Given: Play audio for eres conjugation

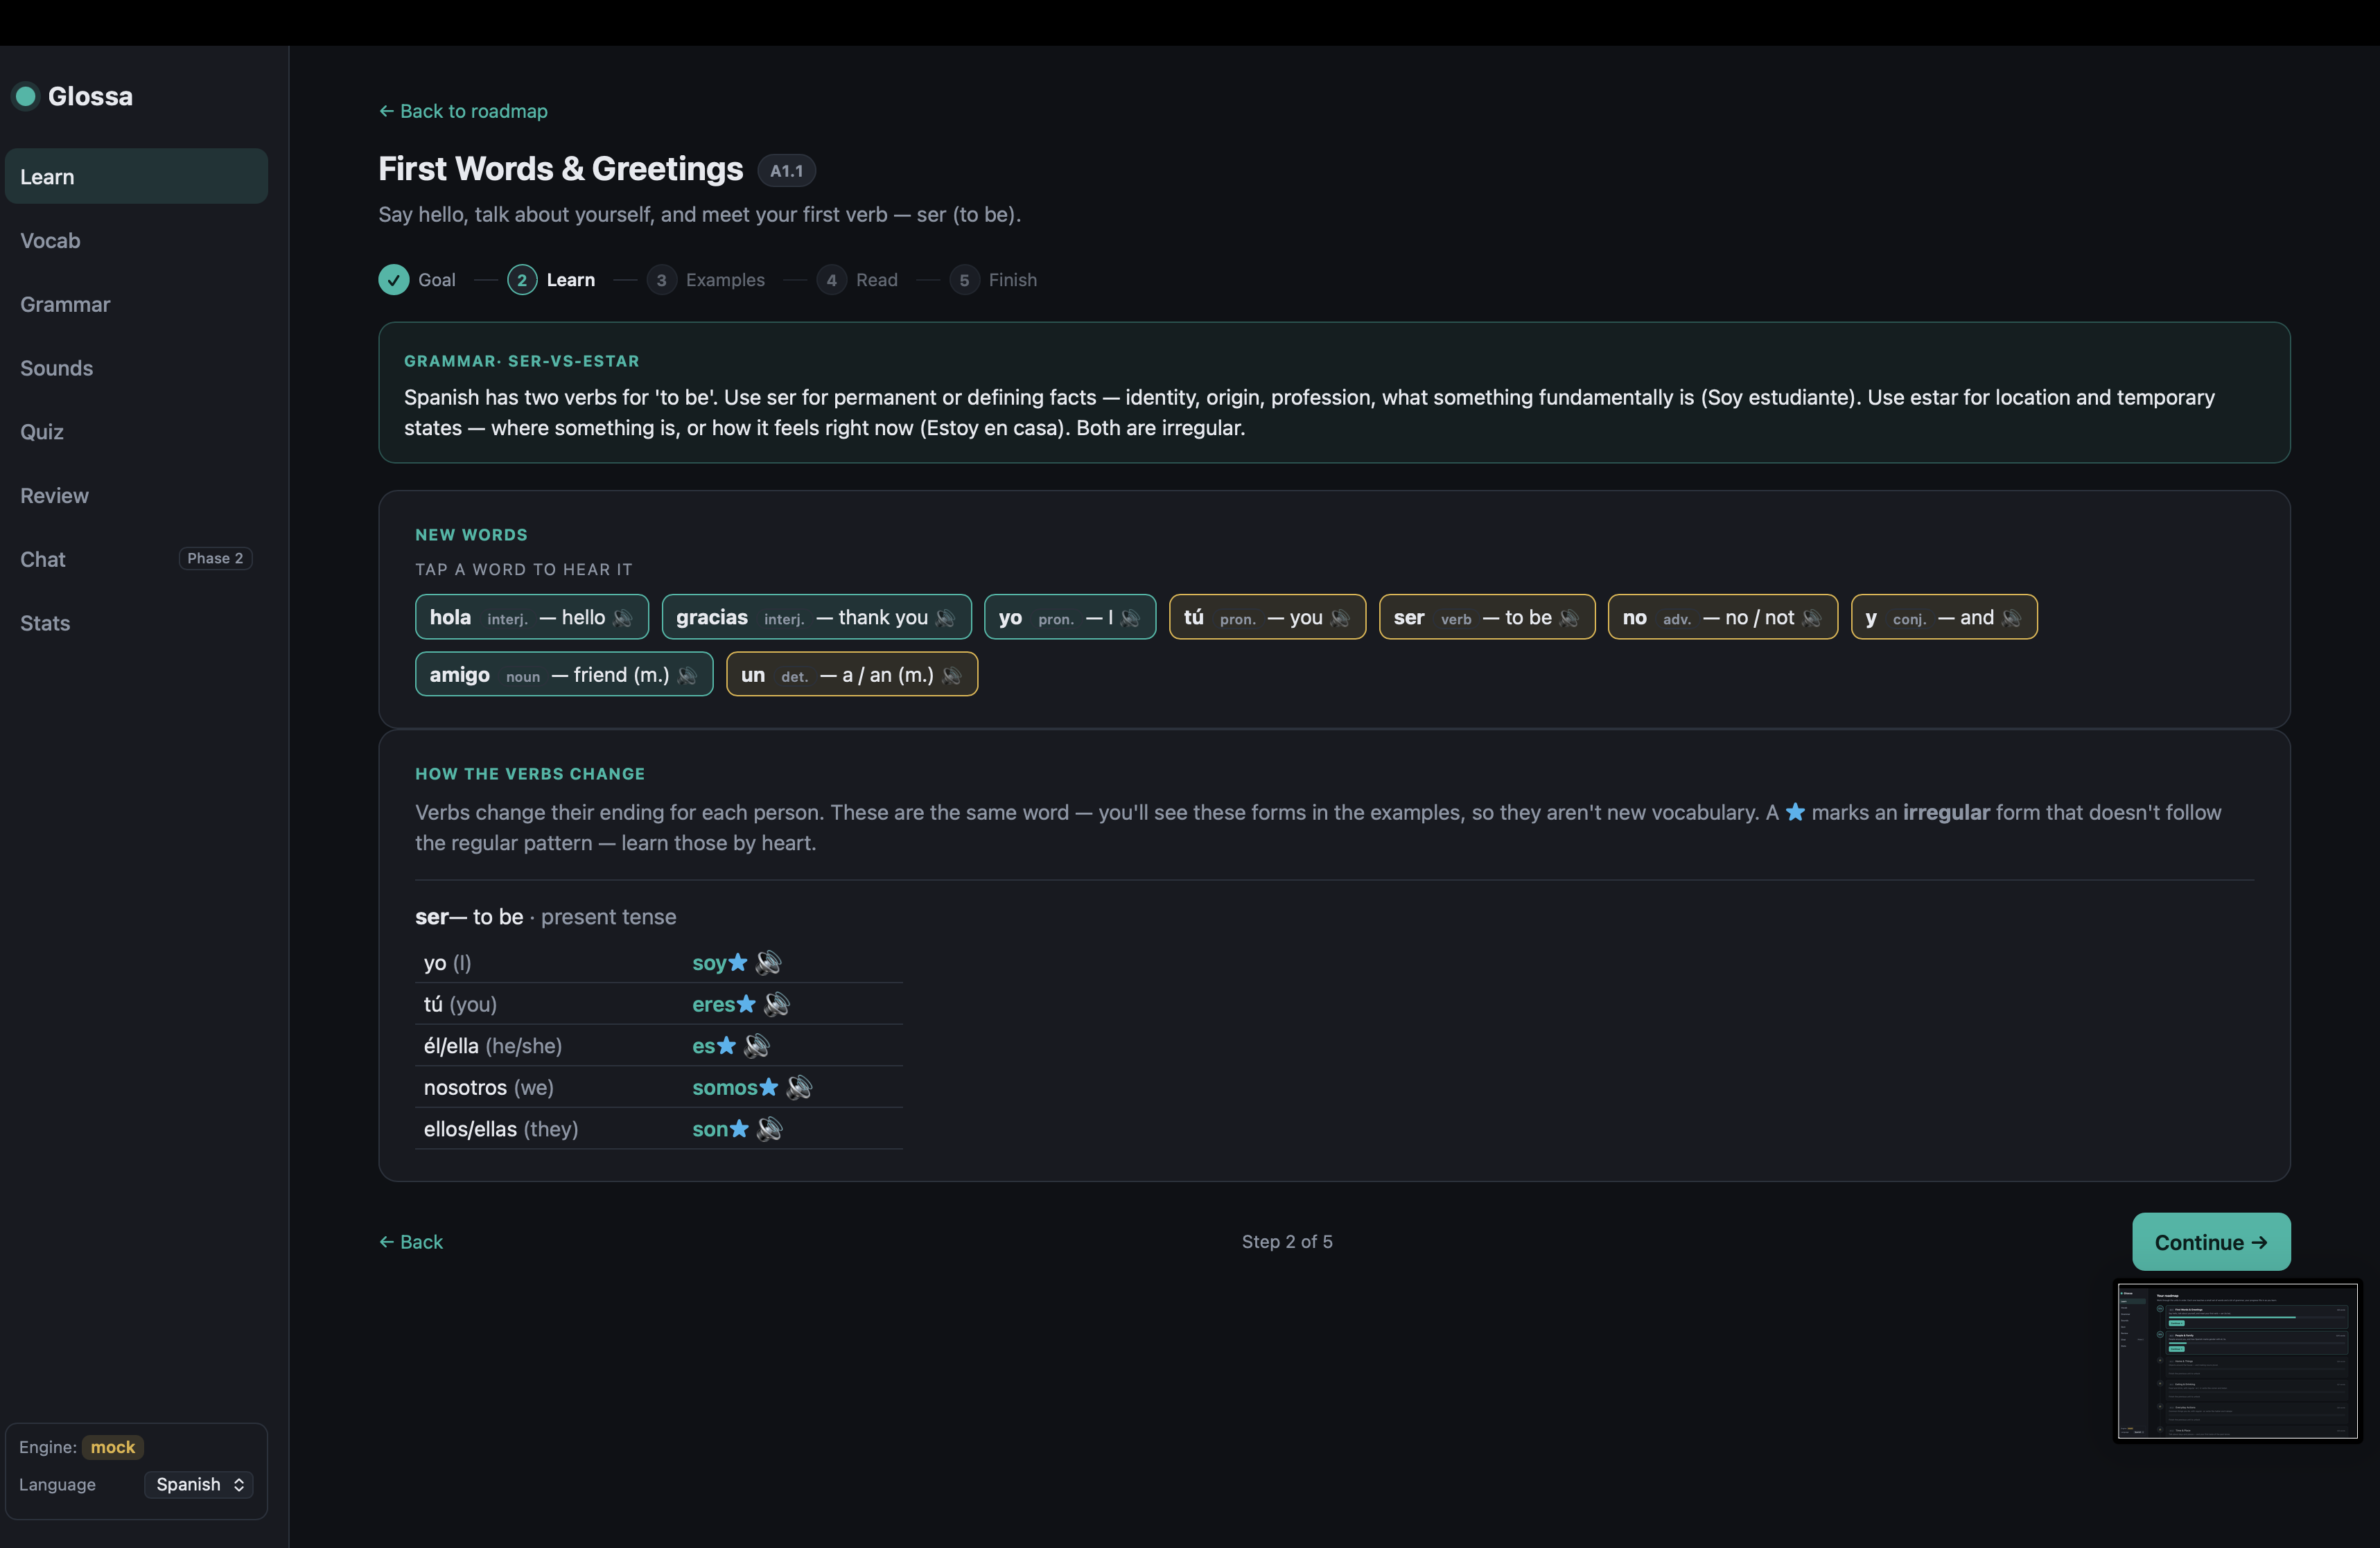Looking at the screenshot, I should (776, 1004).
